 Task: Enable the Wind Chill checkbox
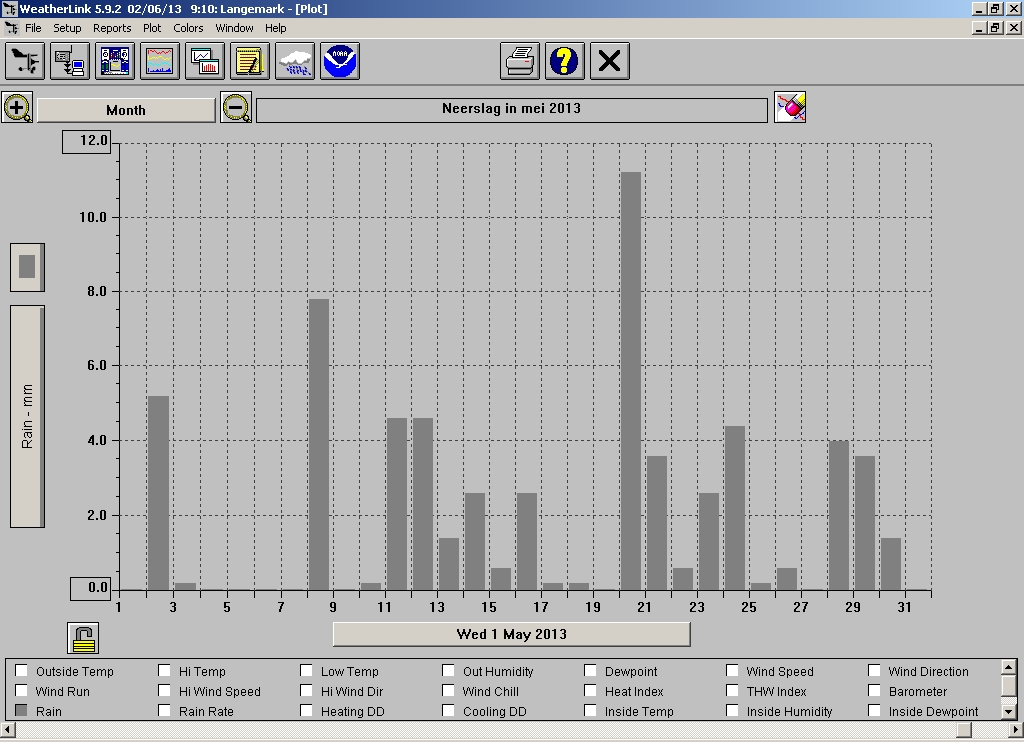click(448, 691)
